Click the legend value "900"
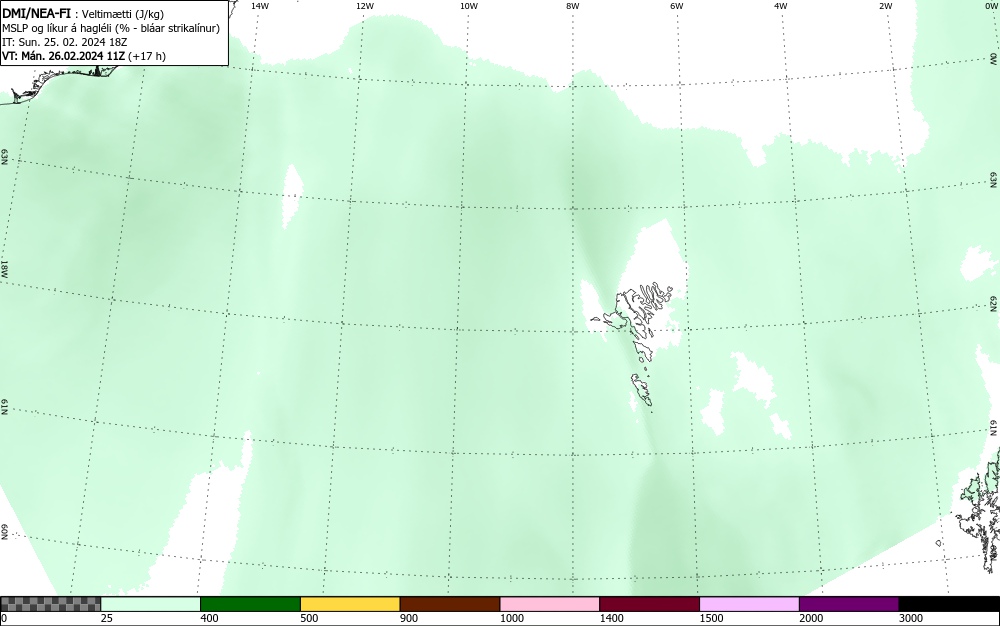Image resolution: width=1000 pixels, height=626 pixels. pos(409,618)
